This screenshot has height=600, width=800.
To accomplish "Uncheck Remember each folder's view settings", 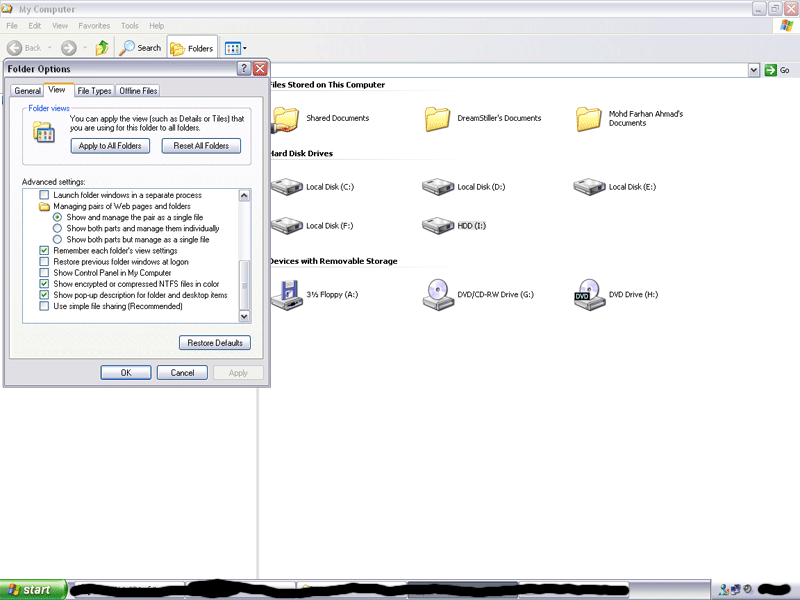I will [x=44, y=251].
